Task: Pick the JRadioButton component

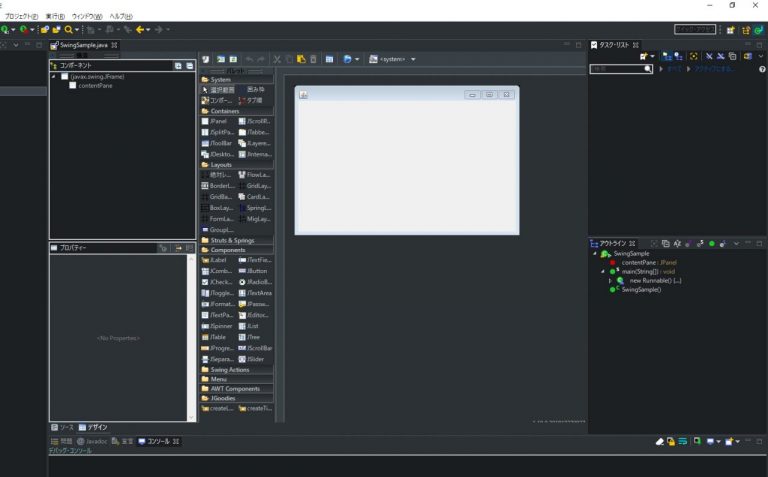Action: [x=255, y=282]
